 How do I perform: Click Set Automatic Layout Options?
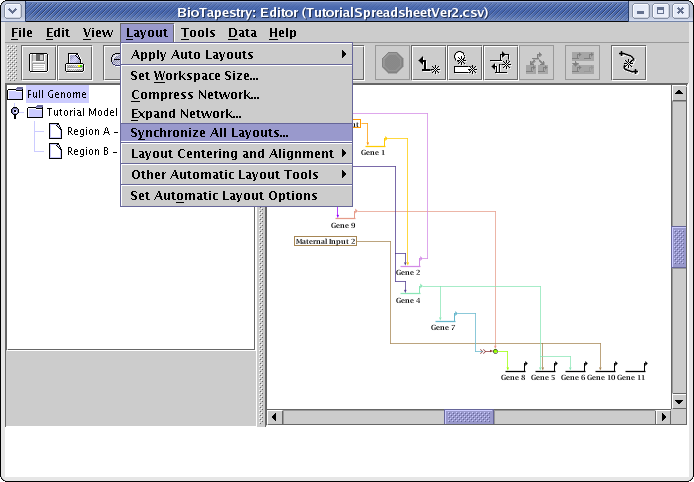point(223,195)
